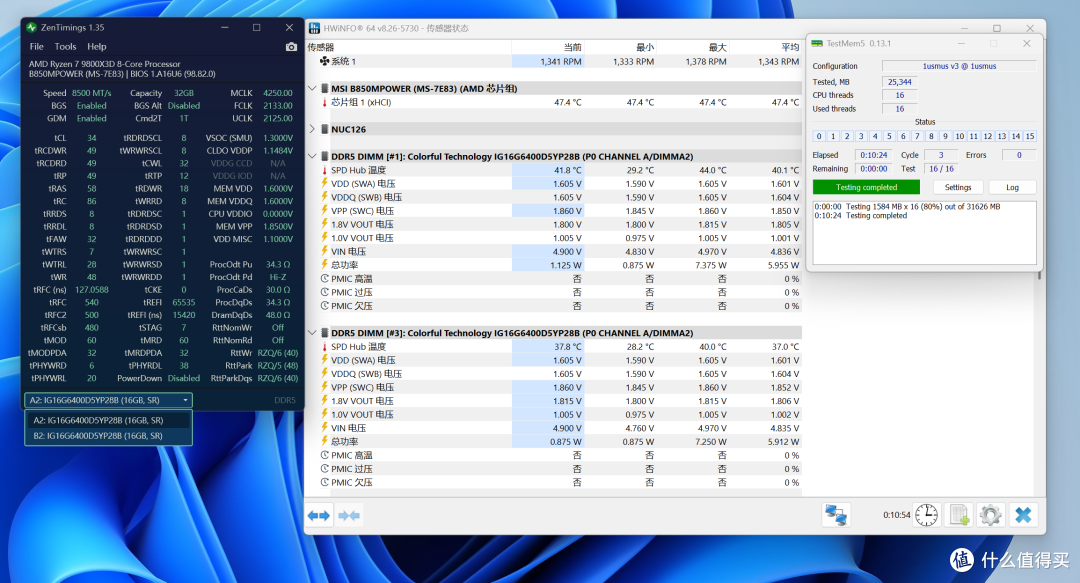The height and width of the screenshot is (583, 1080).
Task: Expand the NUC126 sensor group
Action: pos(312,129)
